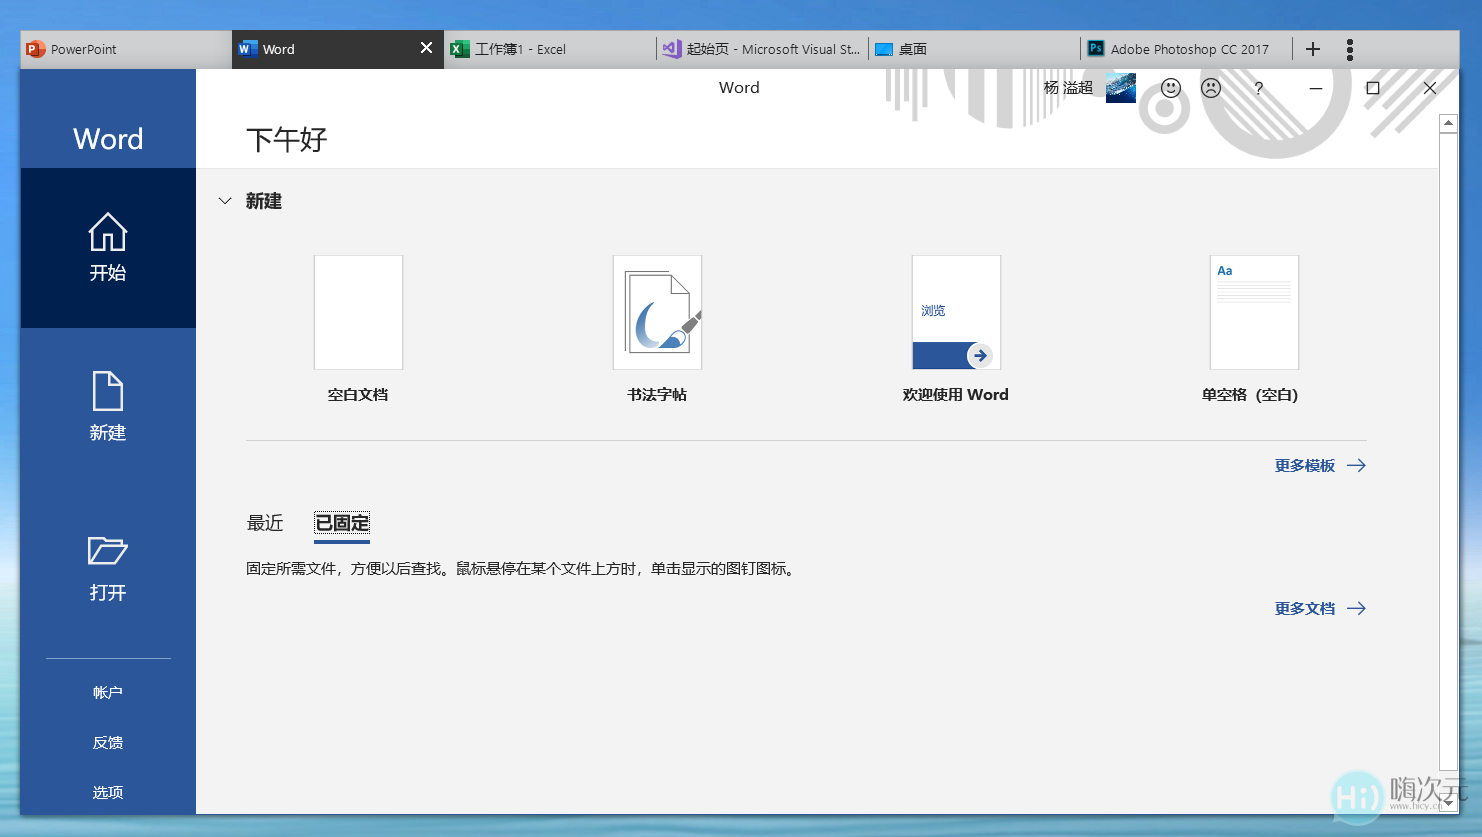Viewport: 1482px width, 837px height.
Task: Add a new tab with the plus icon
Action: coord(1313,48)
